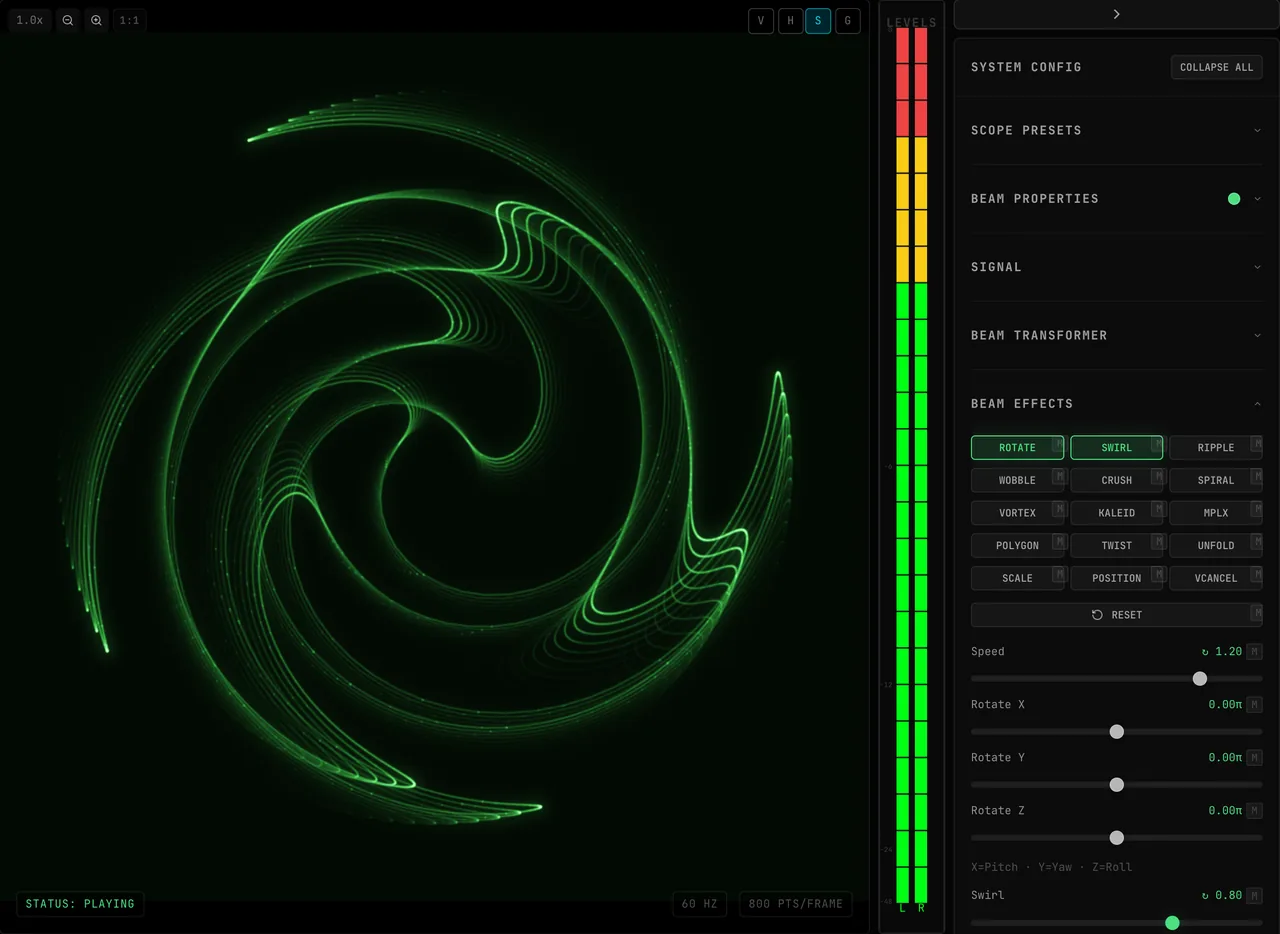Click the green dot in Beam Properties
This screenshot has height=934, width=1280.
tap(1234, 199)
